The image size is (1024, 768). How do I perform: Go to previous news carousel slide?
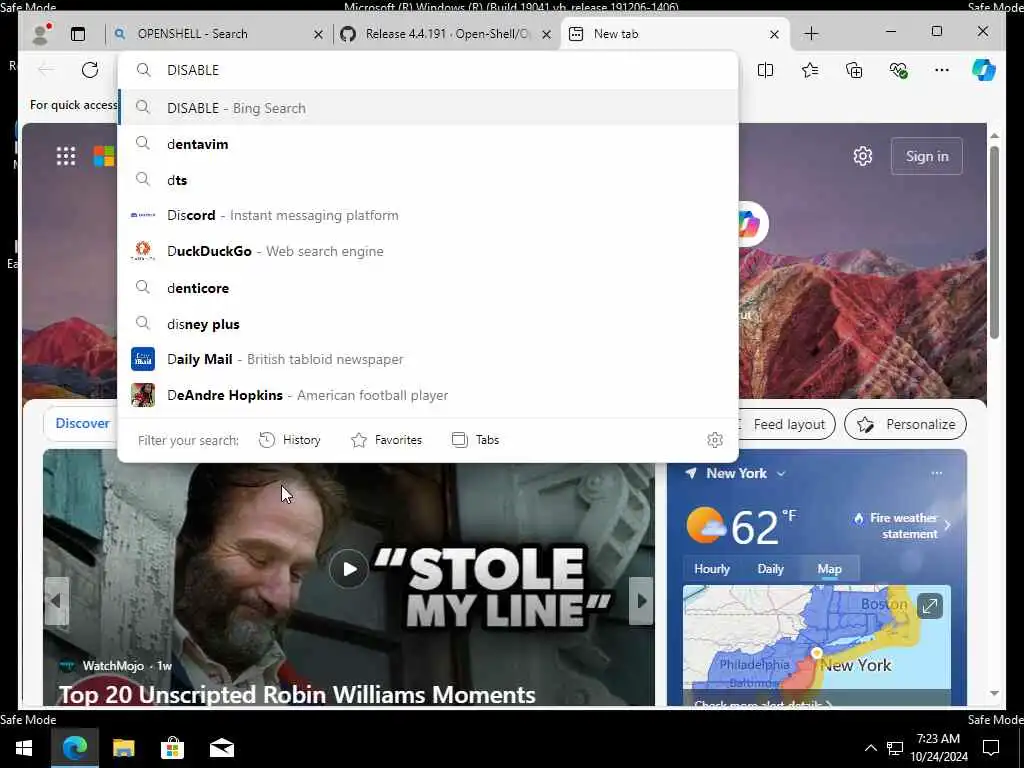point(56,601)
